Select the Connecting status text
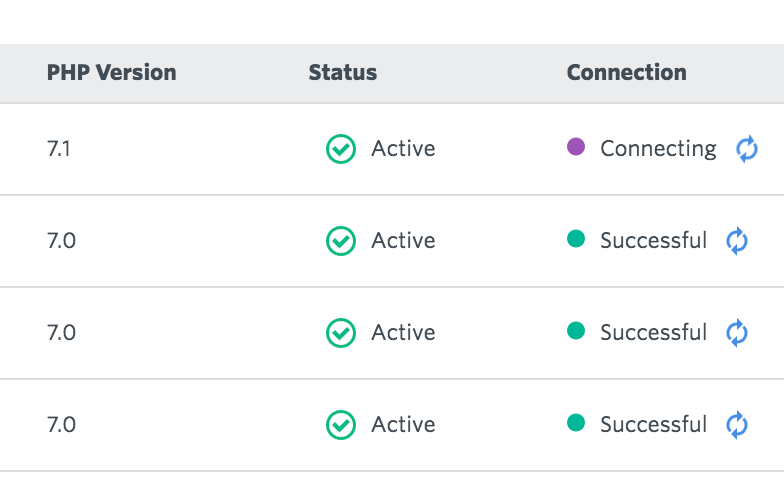784x486 pixels. click(658, 149)
